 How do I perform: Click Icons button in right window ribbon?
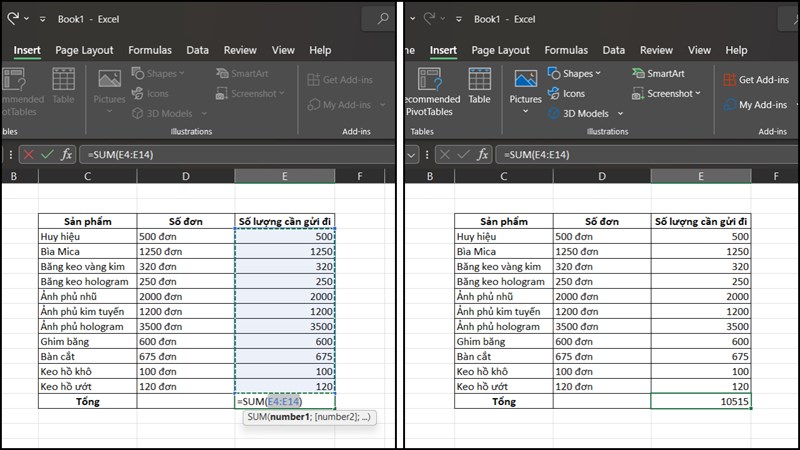(566, 93)
